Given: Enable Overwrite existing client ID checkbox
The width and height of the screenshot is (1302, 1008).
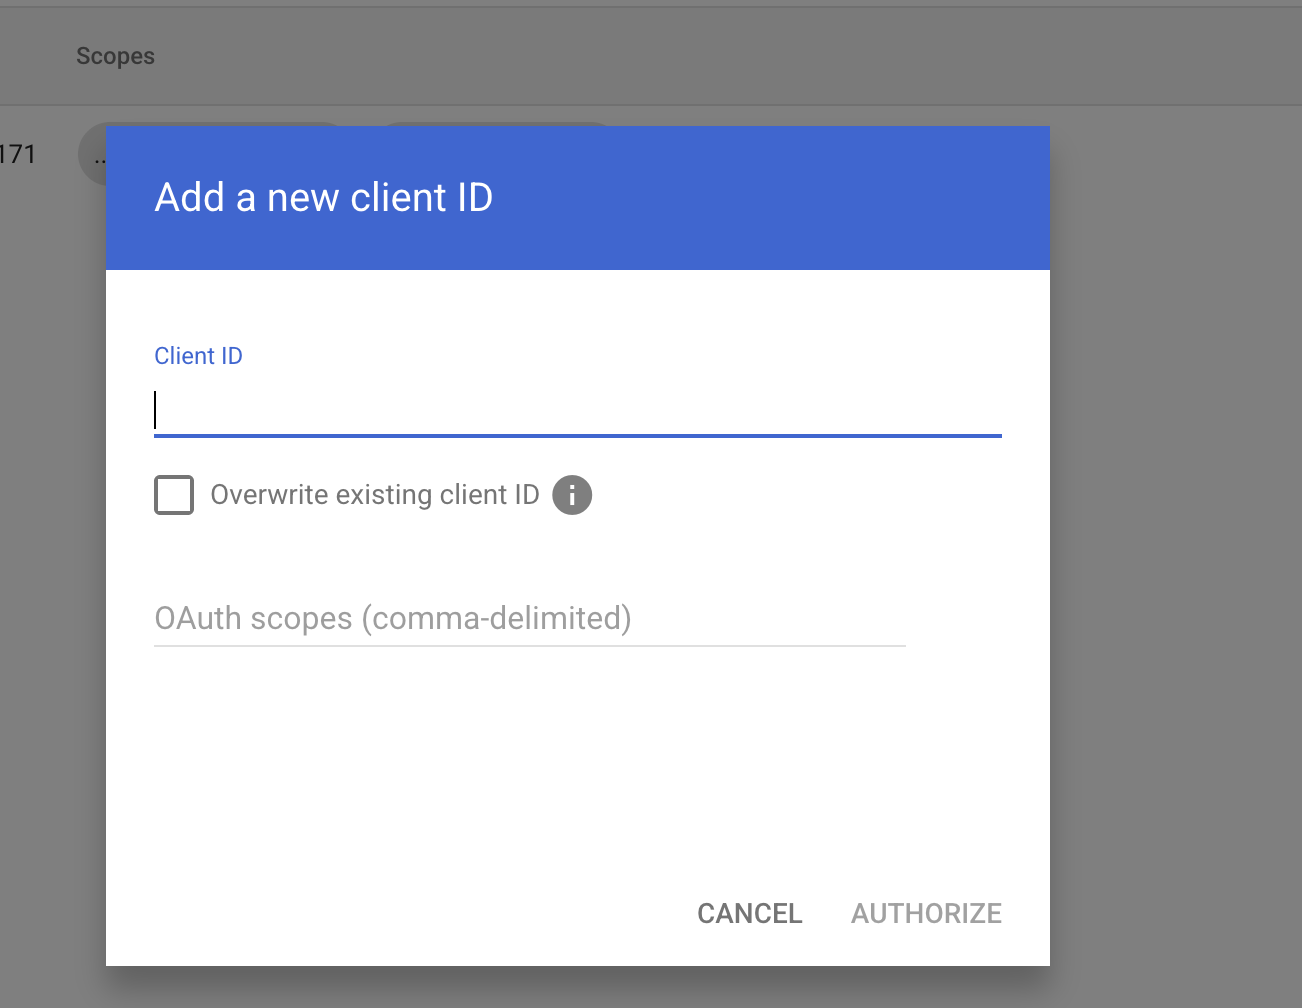Looking at the screenshot, I should coord(174,495).
